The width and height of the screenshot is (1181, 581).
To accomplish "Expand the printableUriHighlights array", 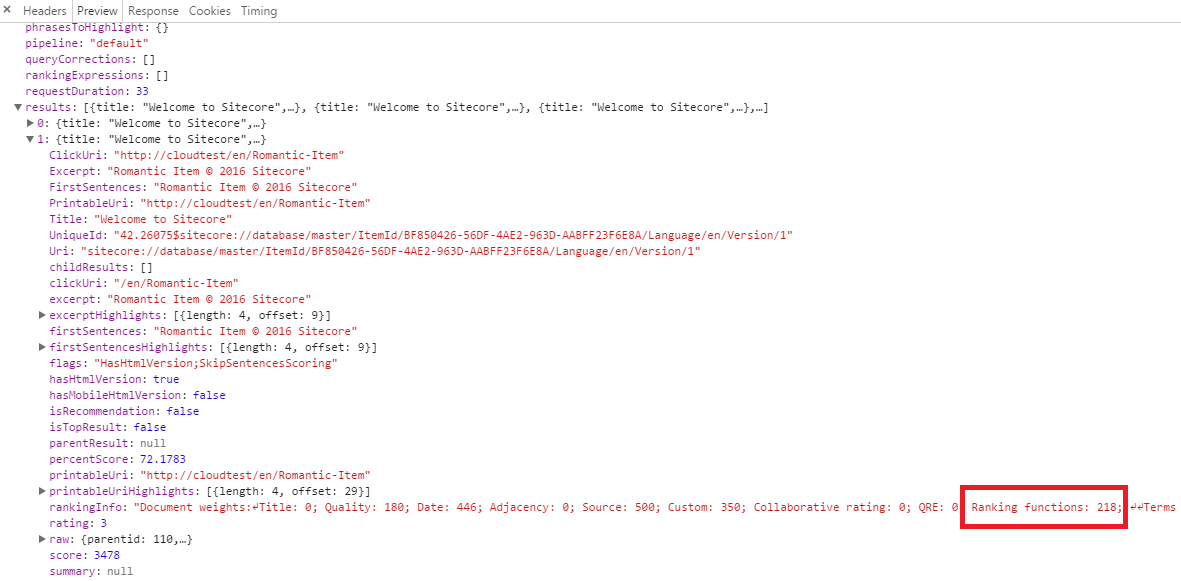I will [x=42, y=491].
